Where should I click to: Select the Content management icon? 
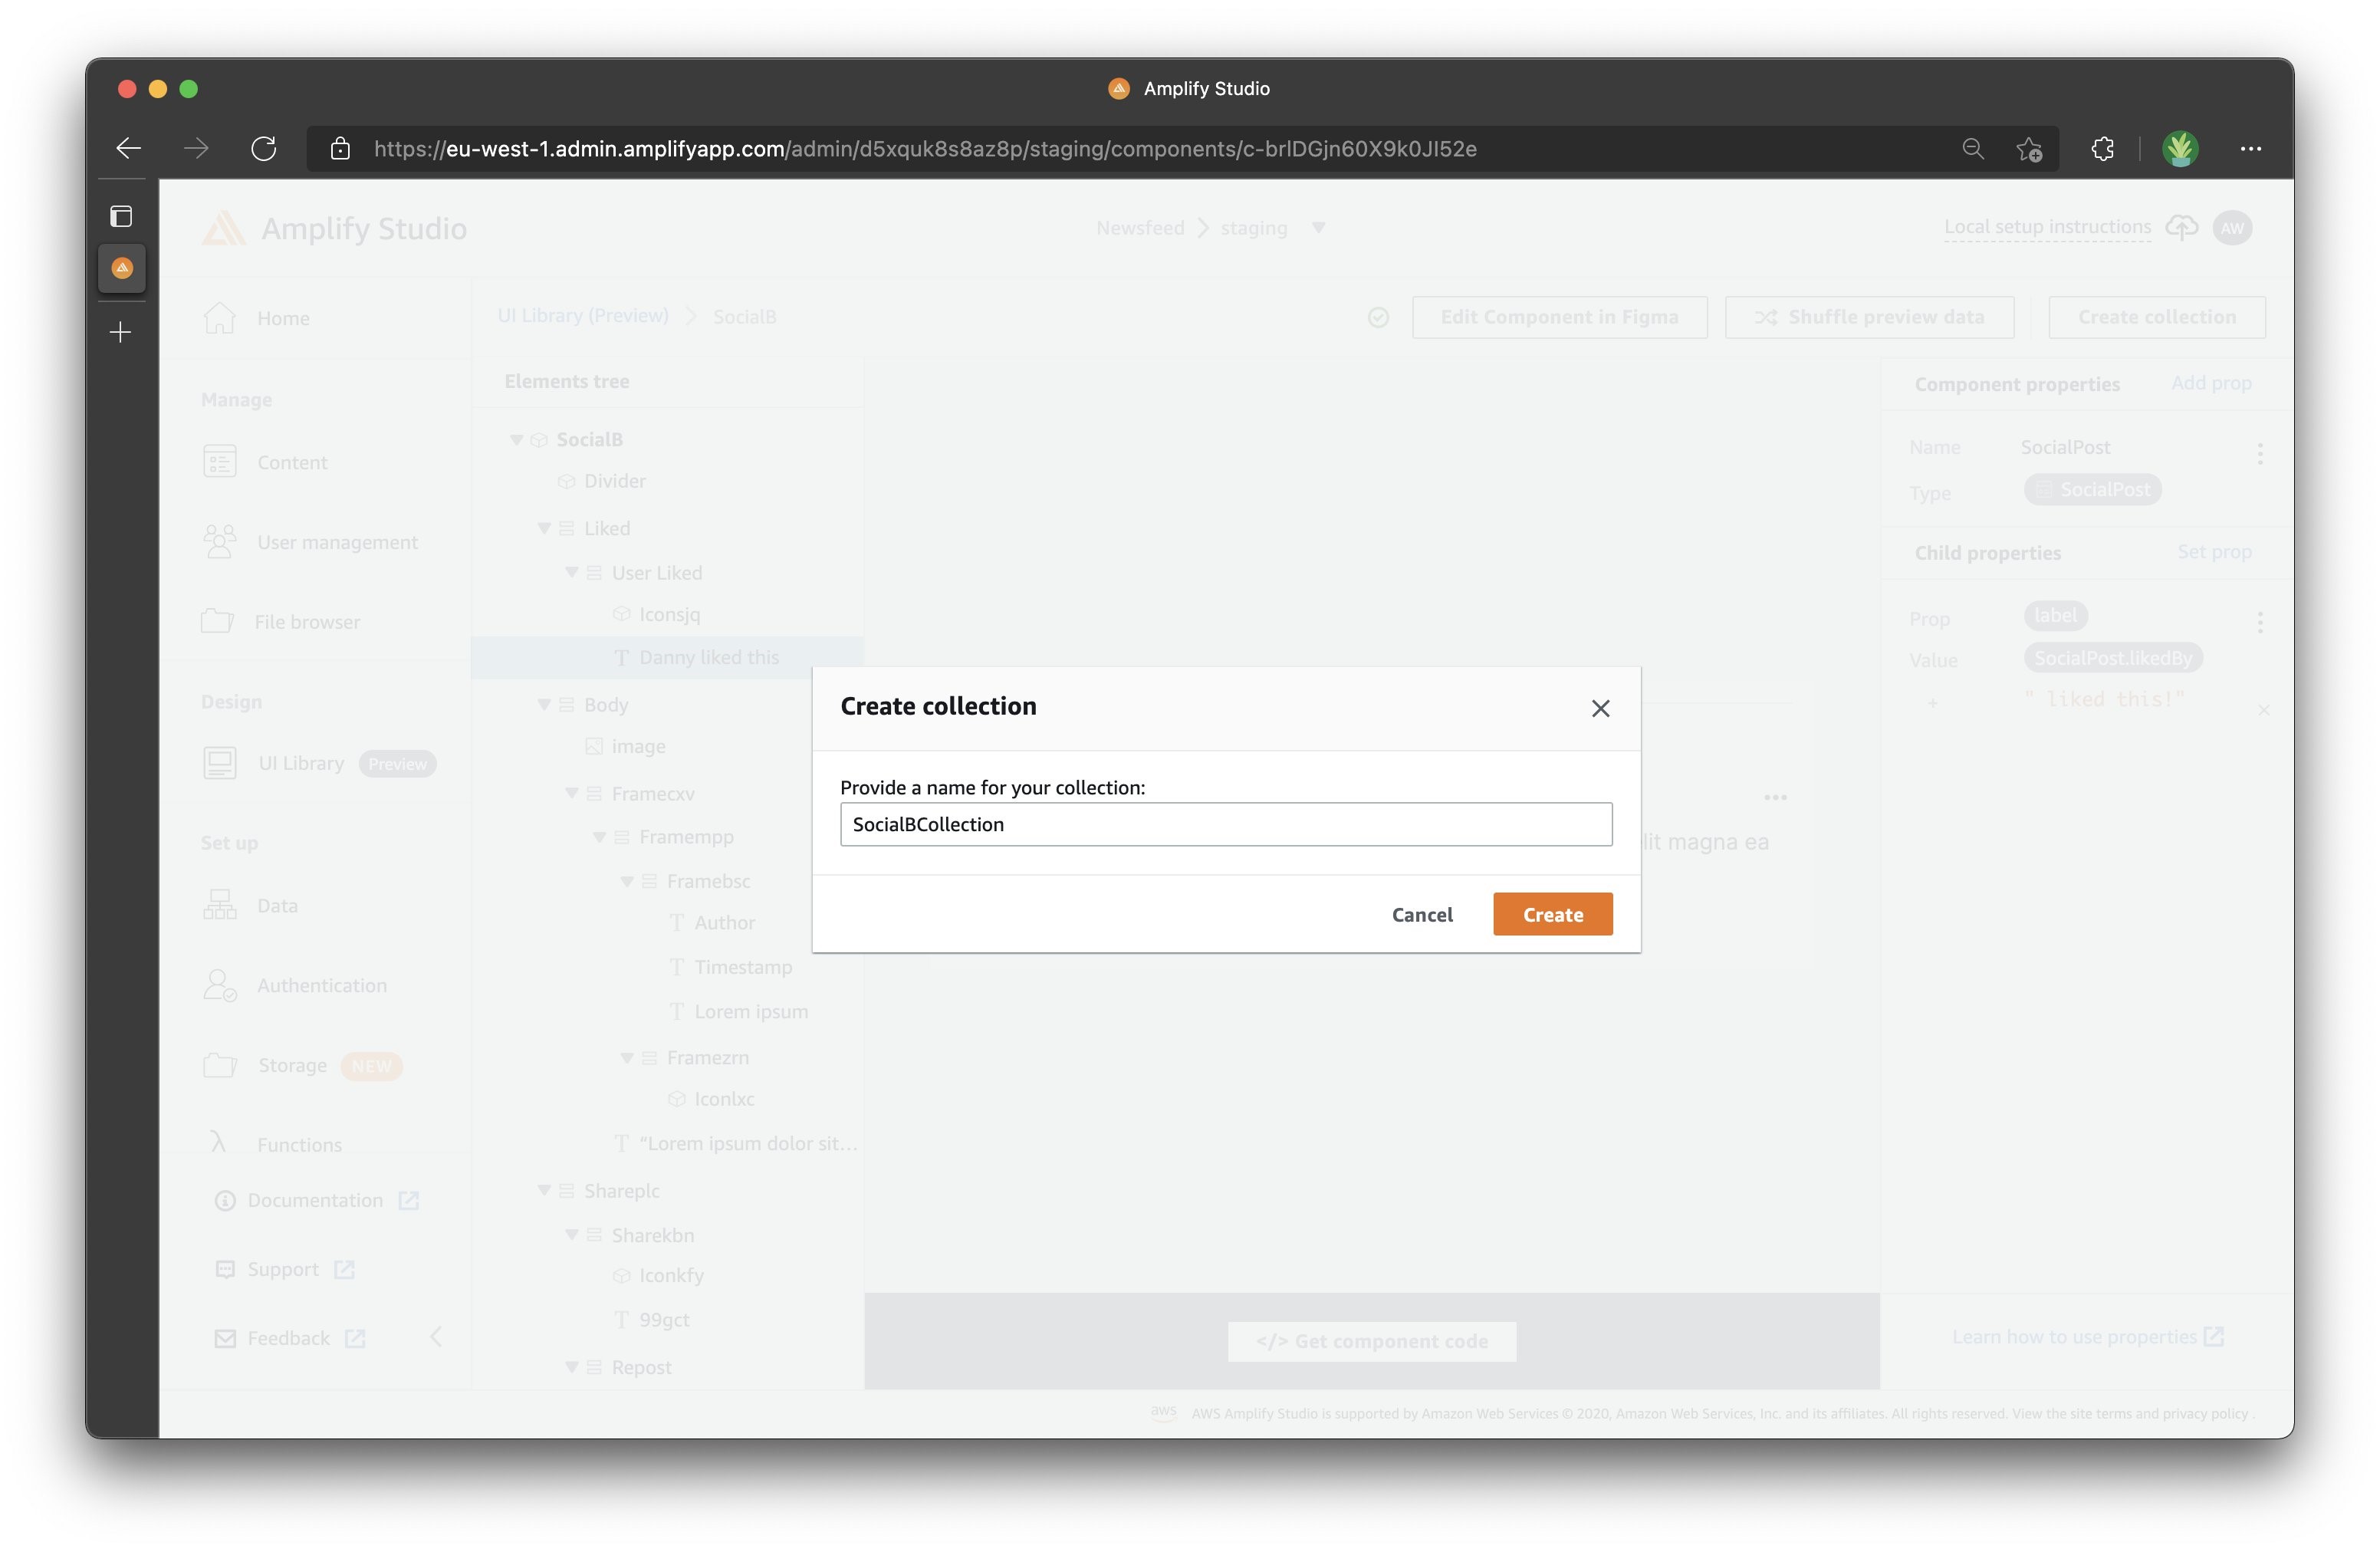220,459
